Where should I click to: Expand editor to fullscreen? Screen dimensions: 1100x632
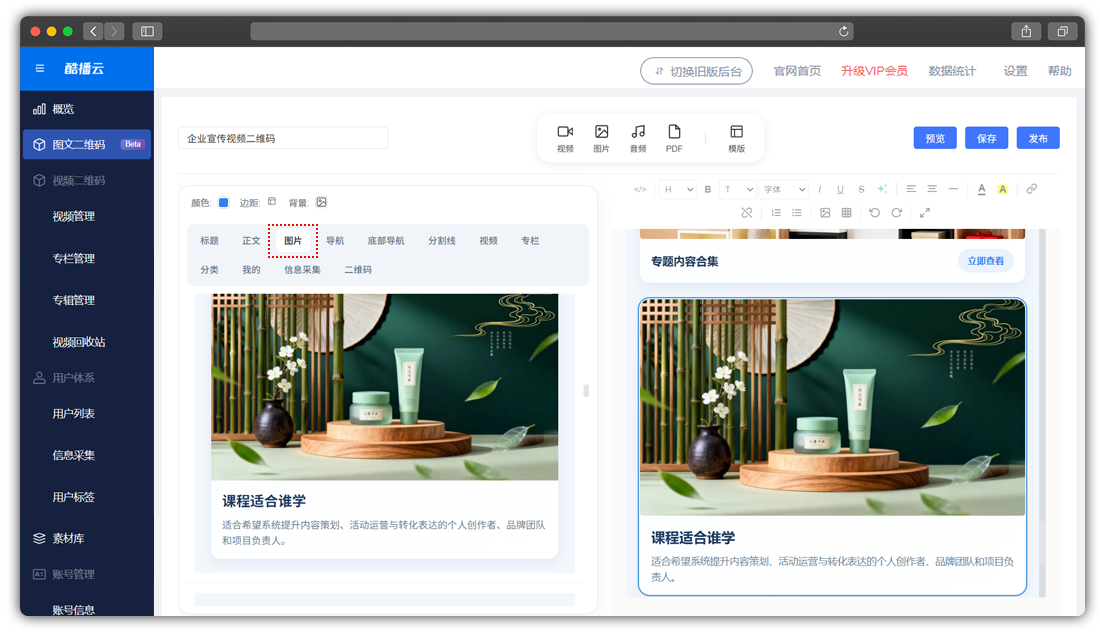point(924,213)
